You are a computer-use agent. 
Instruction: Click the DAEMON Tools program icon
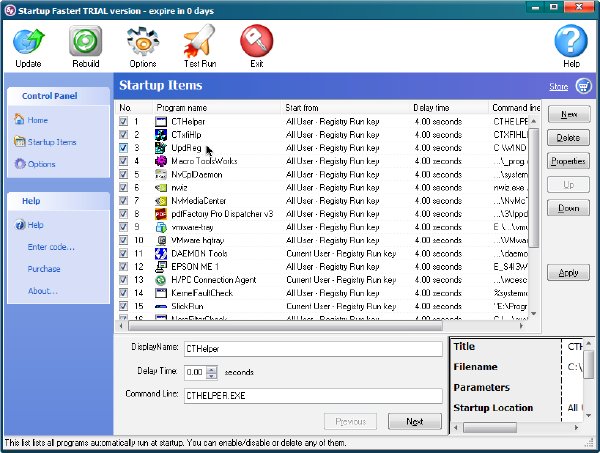(x=161, y=254)
